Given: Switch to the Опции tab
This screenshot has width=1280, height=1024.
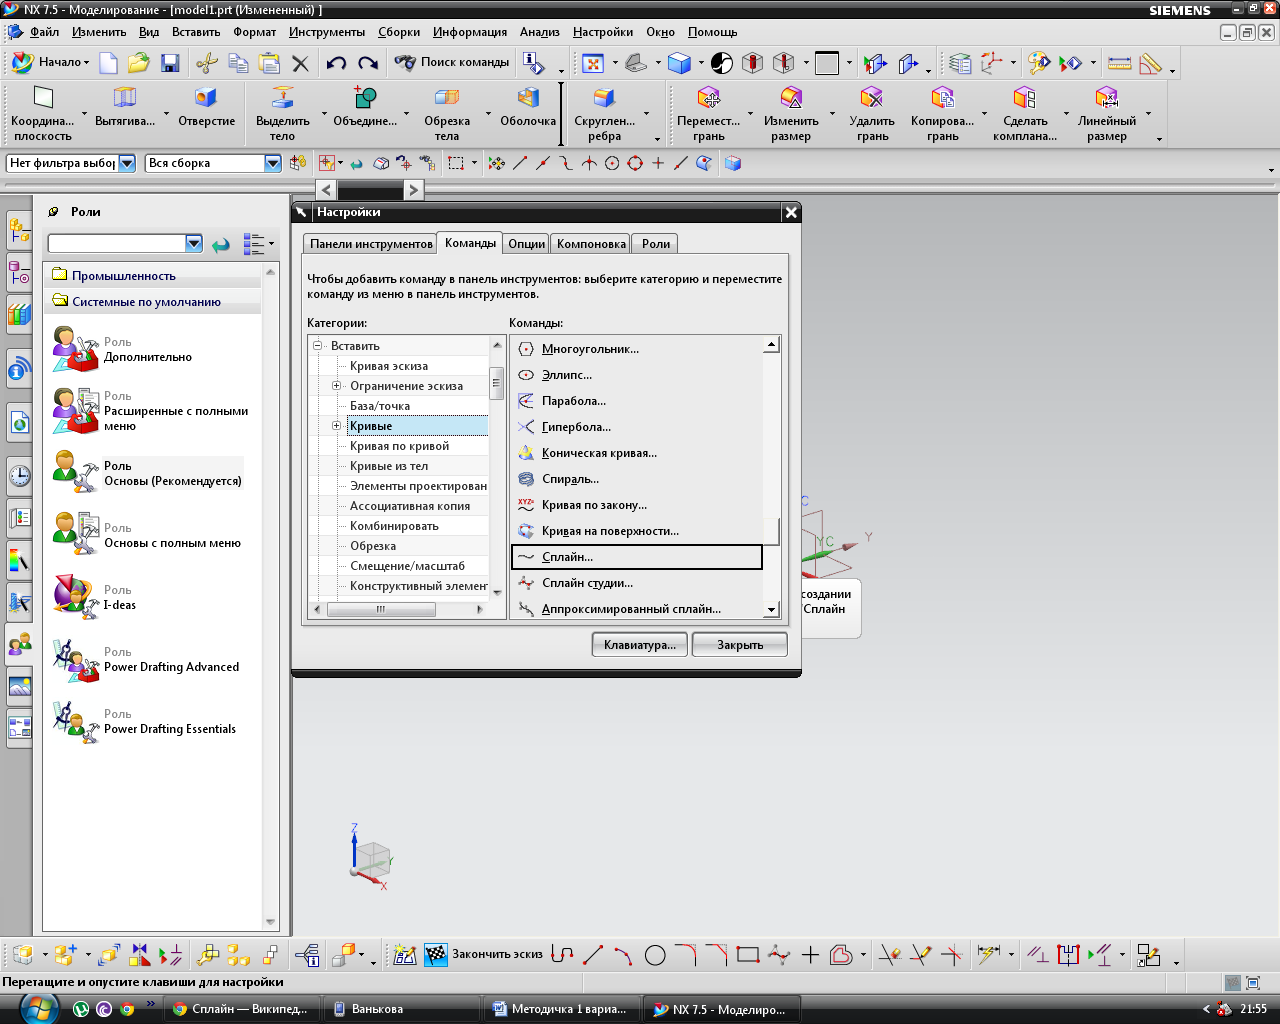Looking at the screenshot, I should tap(527, 243).
